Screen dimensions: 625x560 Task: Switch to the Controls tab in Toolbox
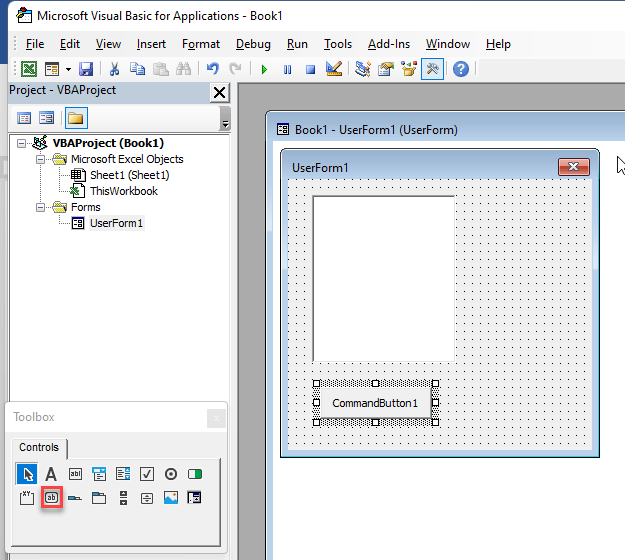coord(39,447)
